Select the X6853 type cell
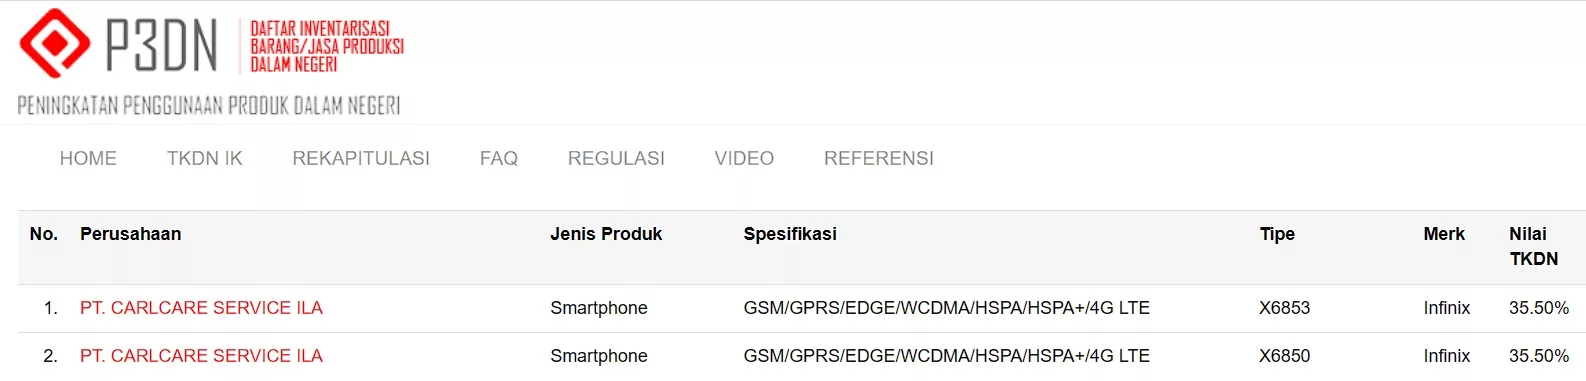The height and width of the screenshot is (381, 1586). [x=1284, y=308]
